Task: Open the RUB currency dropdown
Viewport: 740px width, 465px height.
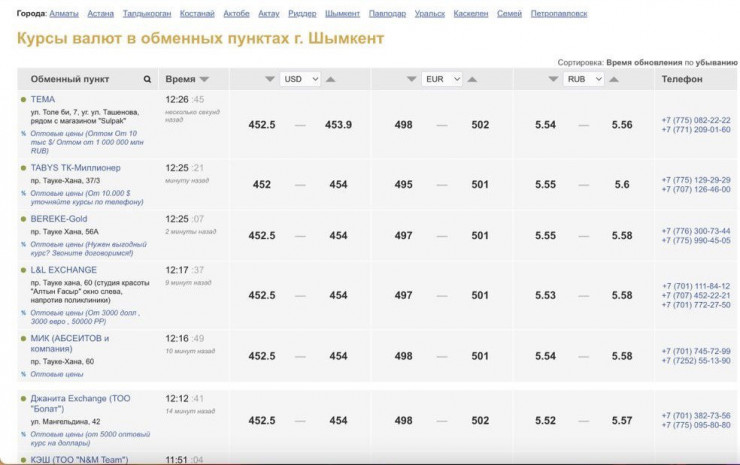Action: (x=583, y=79)
